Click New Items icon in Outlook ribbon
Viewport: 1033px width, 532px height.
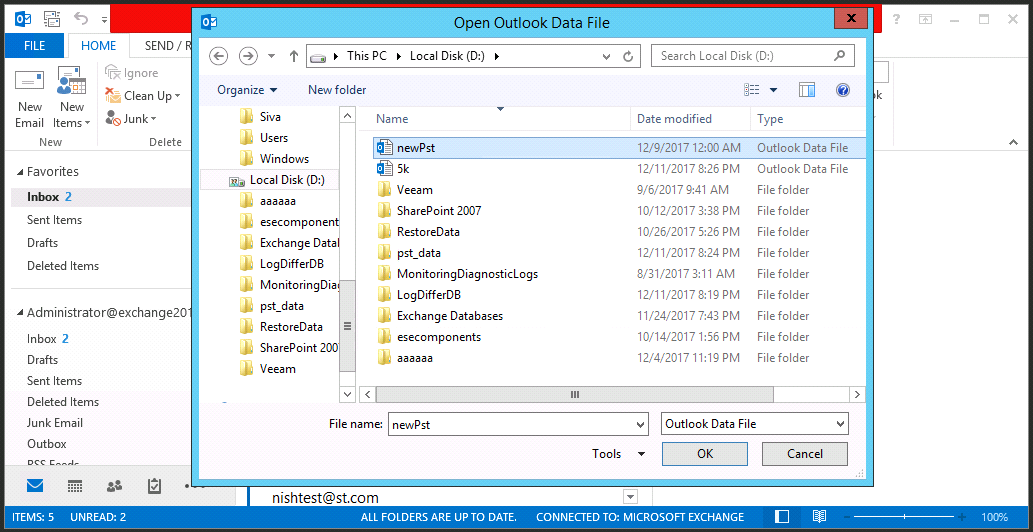(x=72, y=81)
